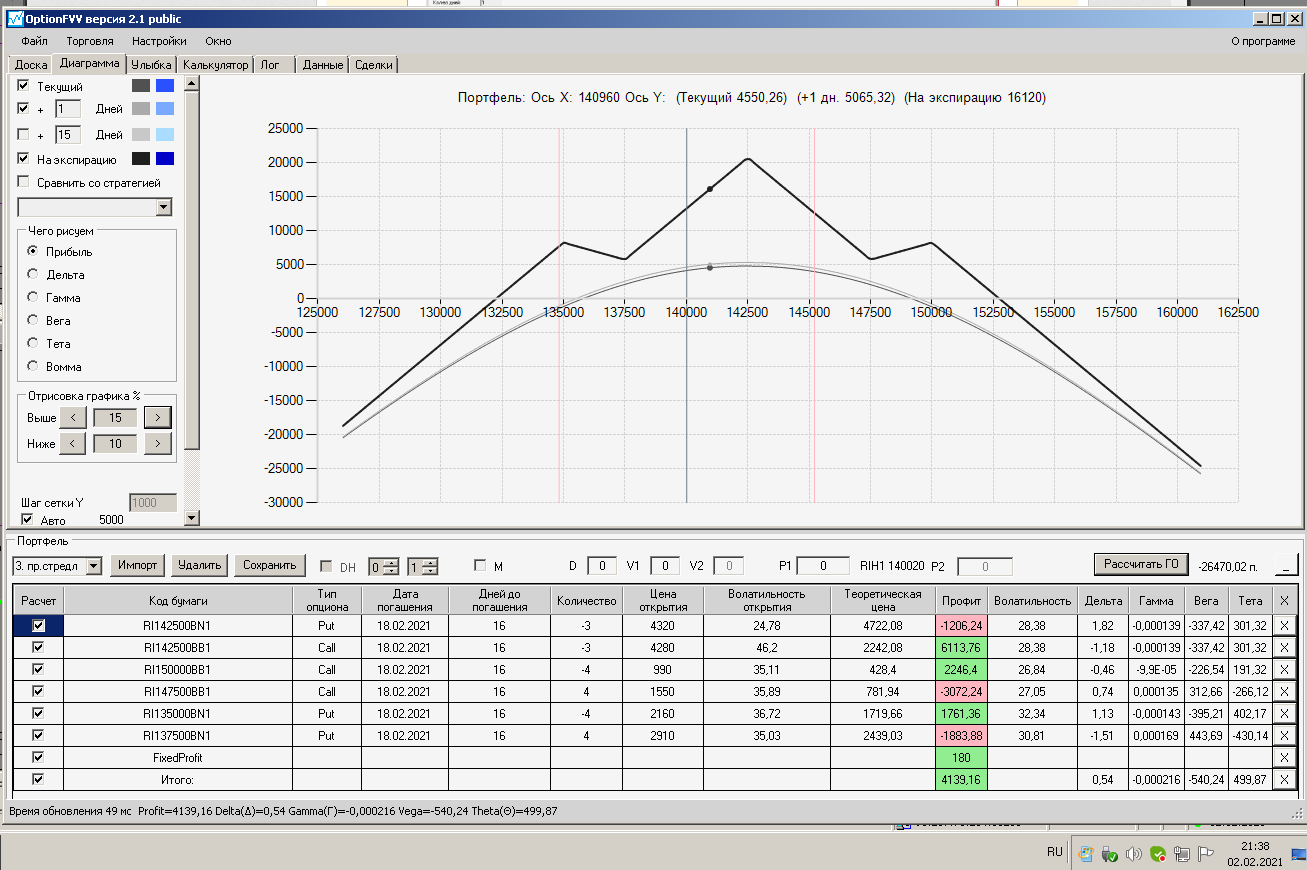
Task: Click the collapse button beside -26470,02 п.
Action: 1286,565
